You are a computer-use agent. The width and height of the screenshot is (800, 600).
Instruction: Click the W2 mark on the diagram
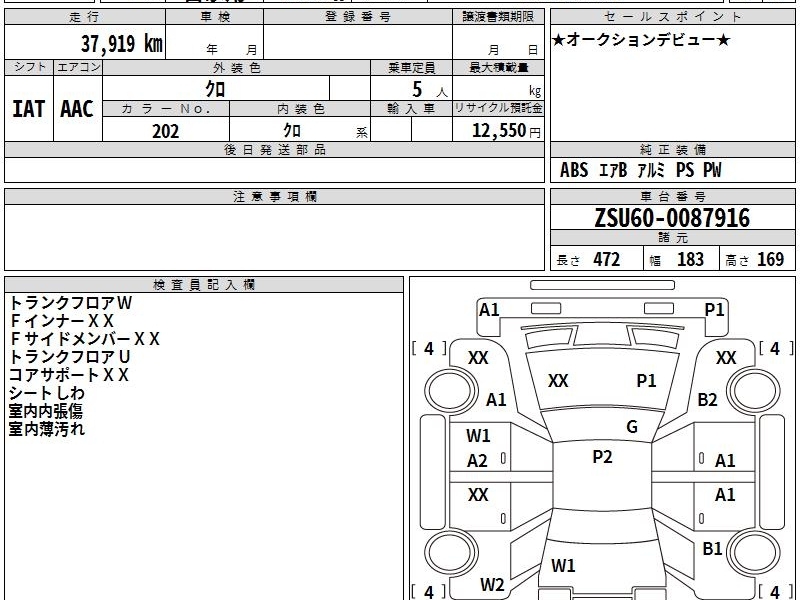[x=492, y=585]
